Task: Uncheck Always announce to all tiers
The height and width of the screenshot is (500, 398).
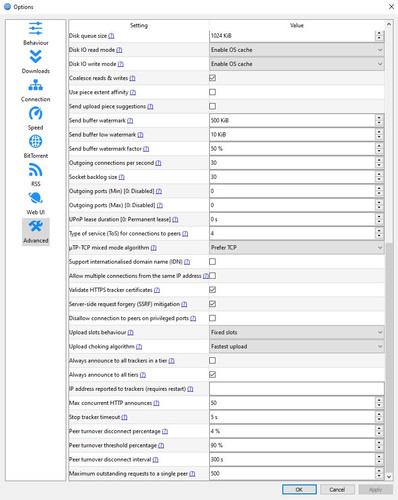Action: [213, 375]
